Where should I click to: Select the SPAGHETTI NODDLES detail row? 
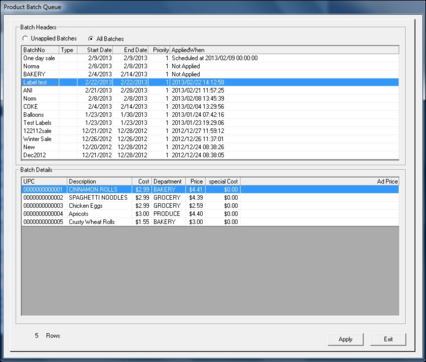[x=210, y=198]
